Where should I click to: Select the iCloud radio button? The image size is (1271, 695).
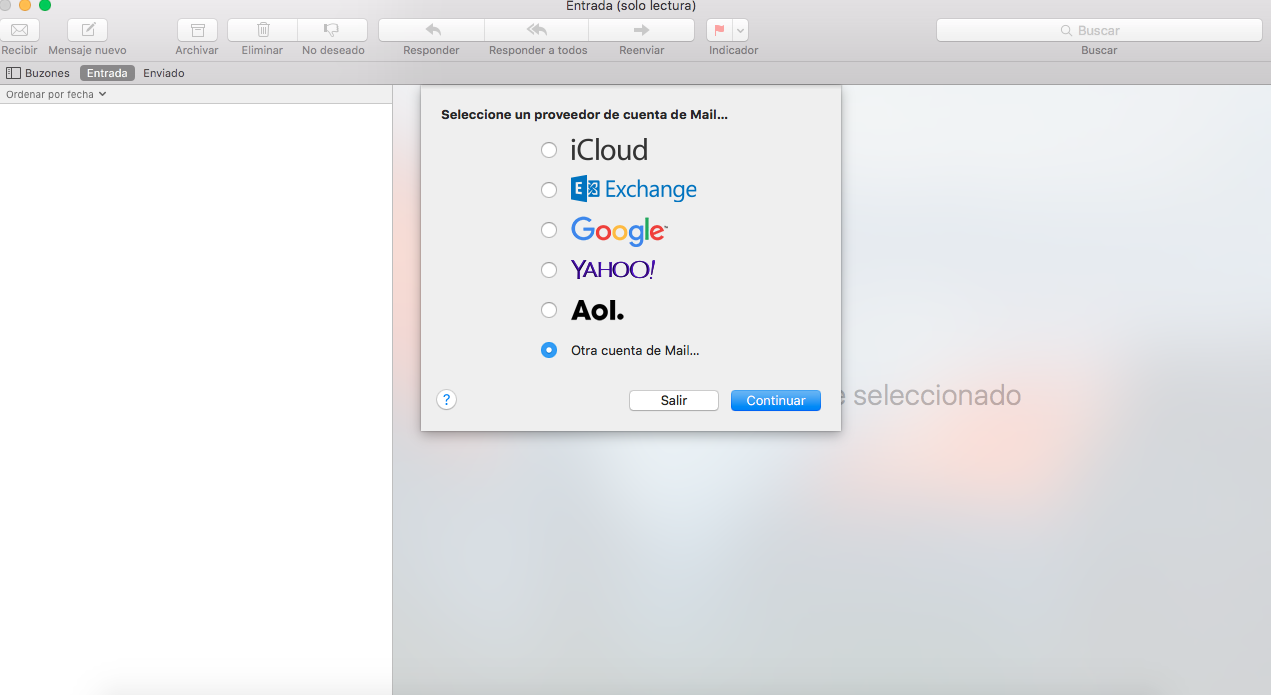[x=548, y=150]
